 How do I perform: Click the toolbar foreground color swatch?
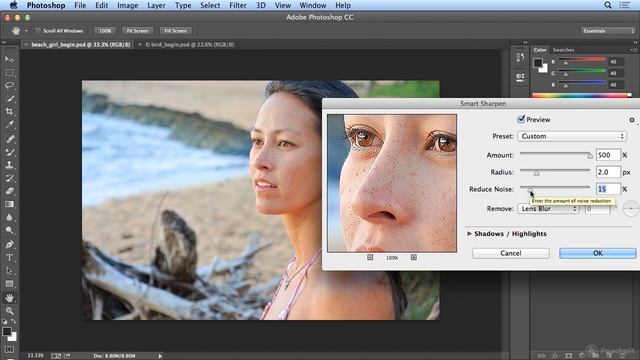point(7,332)
